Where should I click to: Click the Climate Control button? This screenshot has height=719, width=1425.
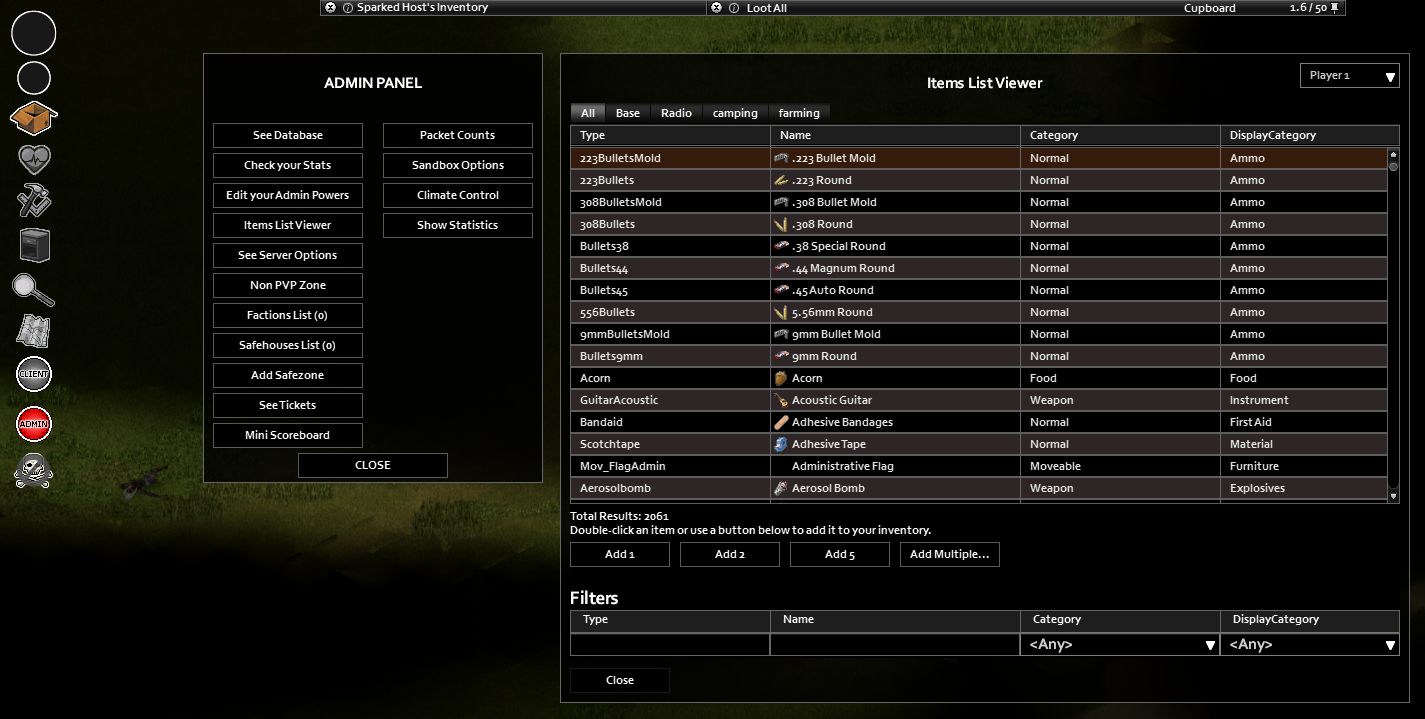(458, 195)
